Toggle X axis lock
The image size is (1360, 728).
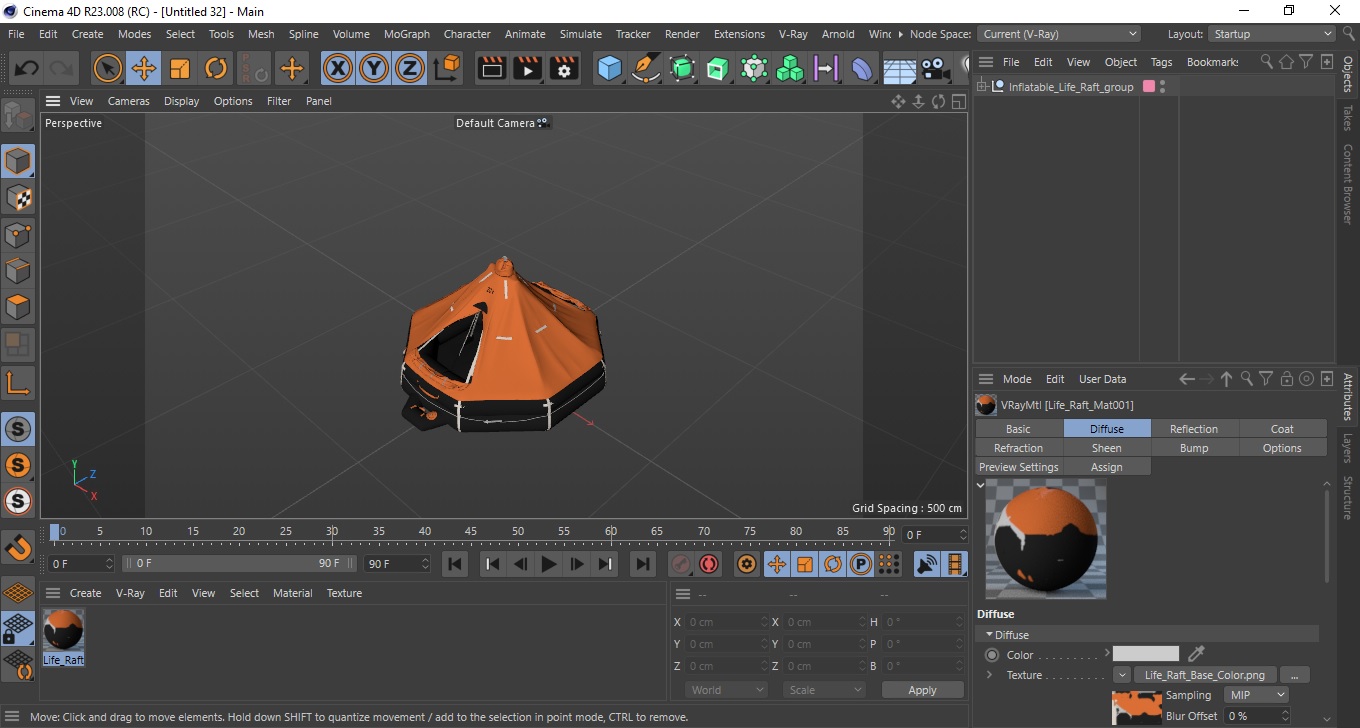coord(338,68)
